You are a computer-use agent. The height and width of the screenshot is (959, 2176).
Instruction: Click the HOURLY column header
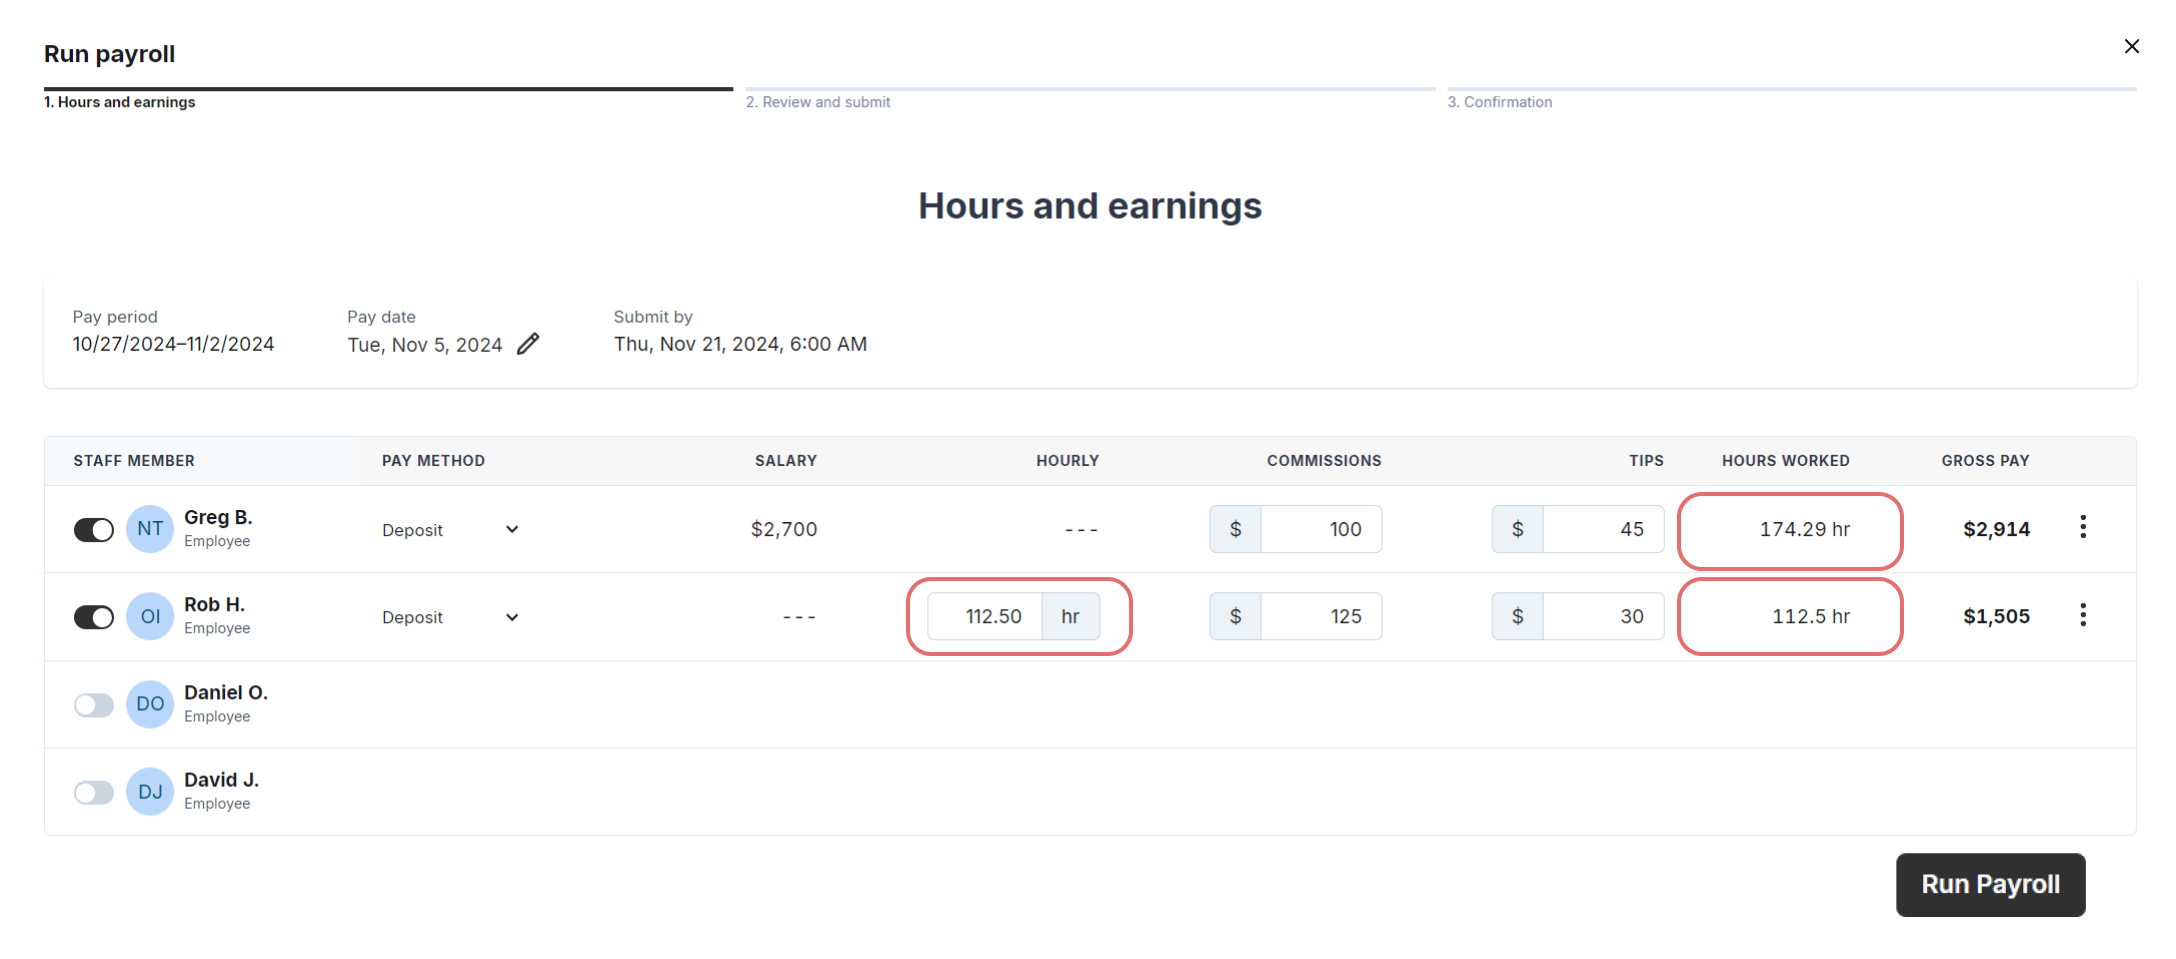pos(1067,461)
